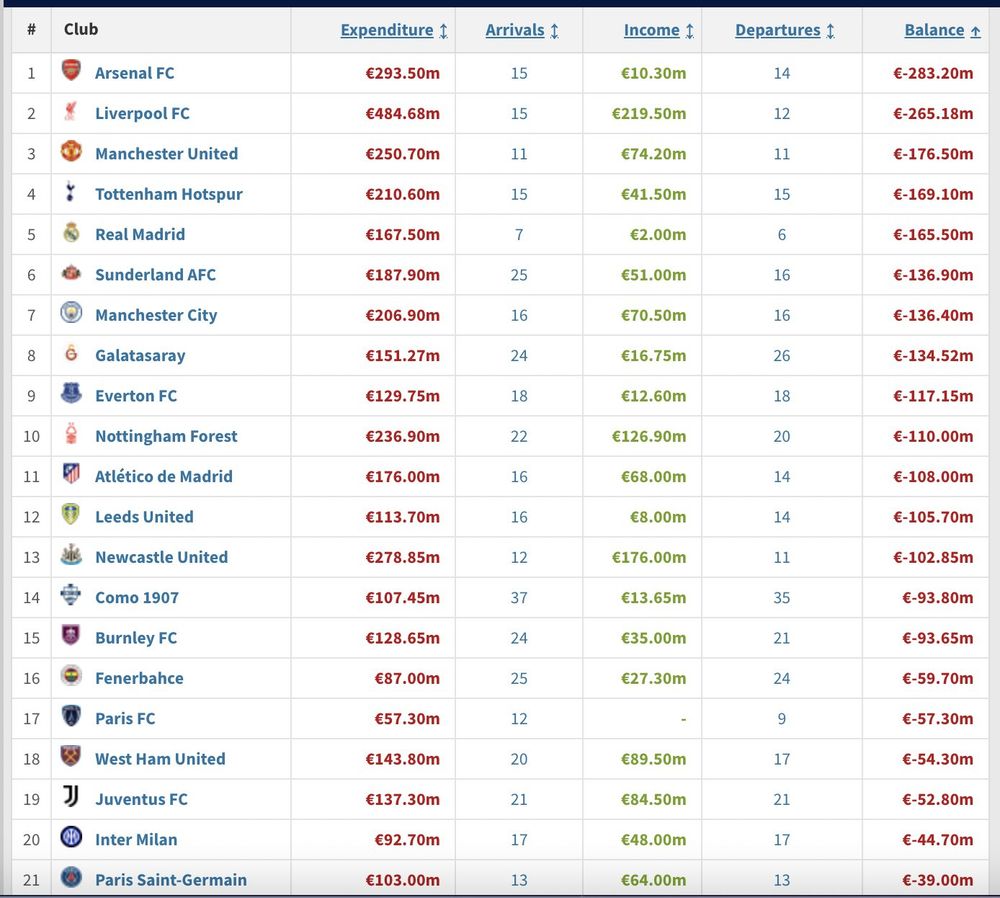Click the Juventus FC crest icon
This screenshot has width=1000, height=898.
point(71,798)
